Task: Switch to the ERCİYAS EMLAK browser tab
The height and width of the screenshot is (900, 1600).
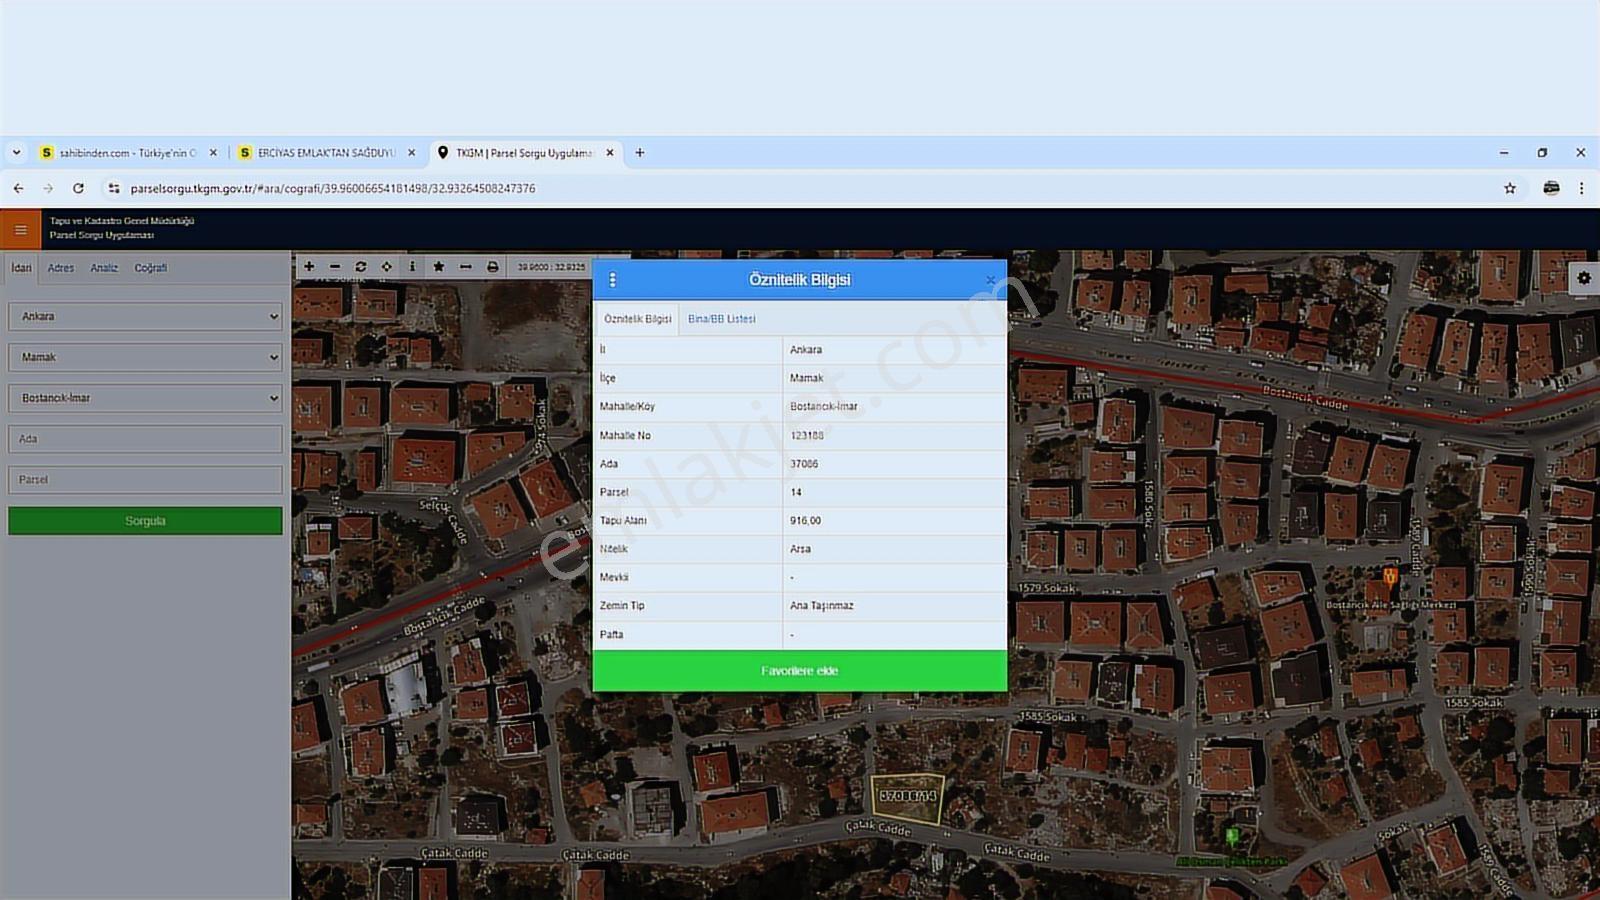Action: [327, 153]
